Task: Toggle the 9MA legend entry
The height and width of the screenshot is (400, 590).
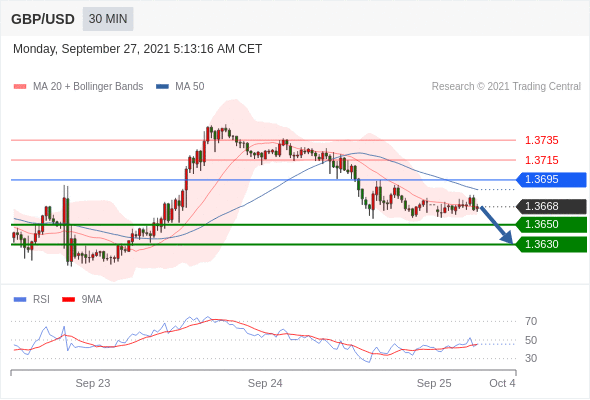Action: 82,300
